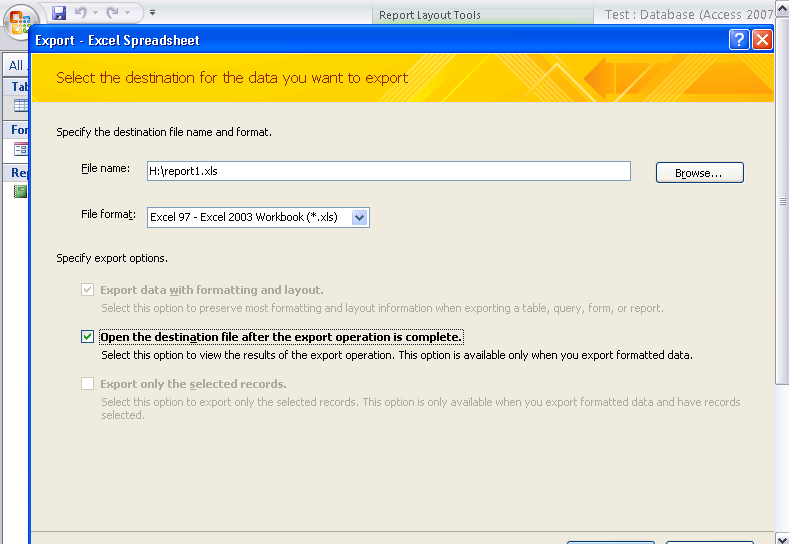Click the 'File format:' label
The height and width of the screenshot is (544, 789).
point(108,215)
